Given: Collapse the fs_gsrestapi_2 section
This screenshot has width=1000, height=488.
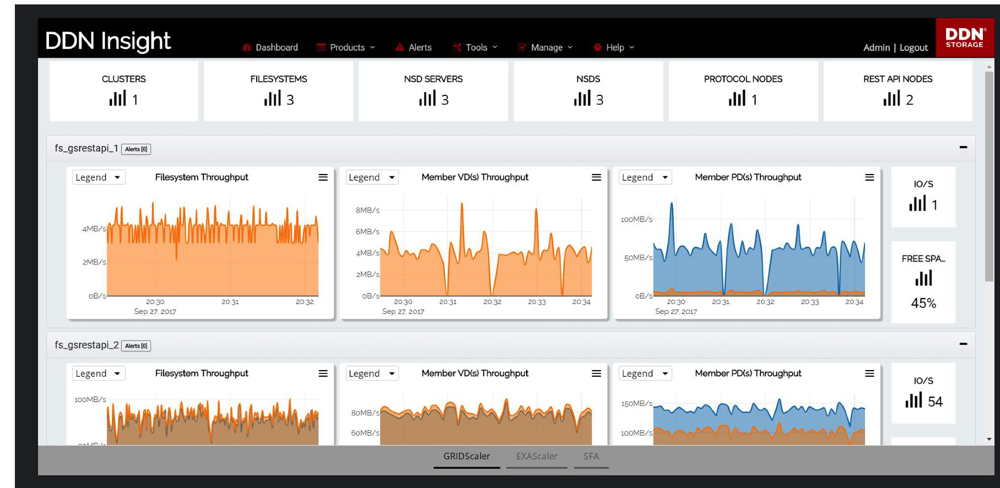Looking at the screenshot, I should click(963, 344).
